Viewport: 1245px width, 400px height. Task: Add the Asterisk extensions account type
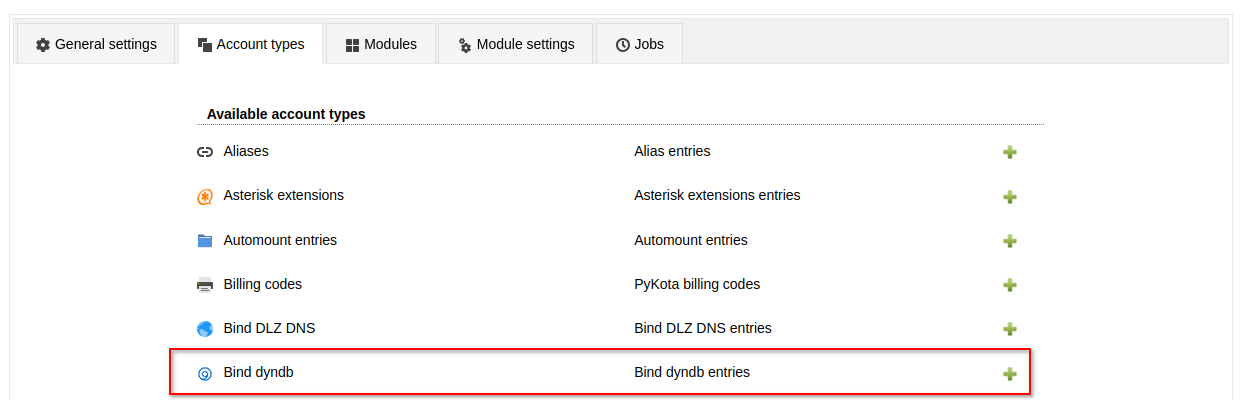(x=1010, y=197)
